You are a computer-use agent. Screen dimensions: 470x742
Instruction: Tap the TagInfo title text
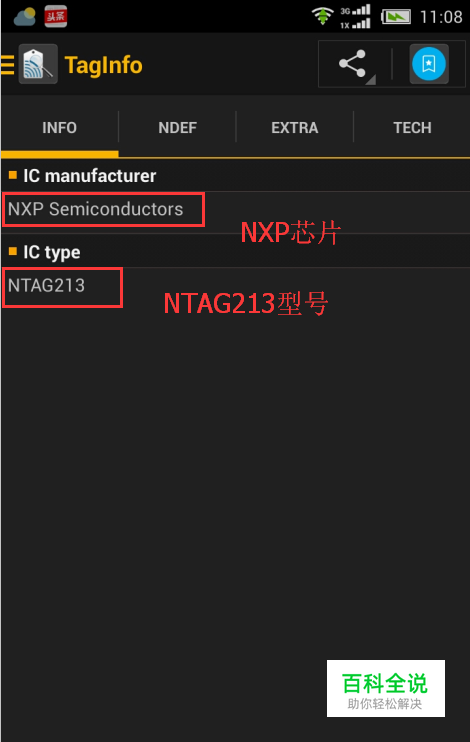[103, 65]
